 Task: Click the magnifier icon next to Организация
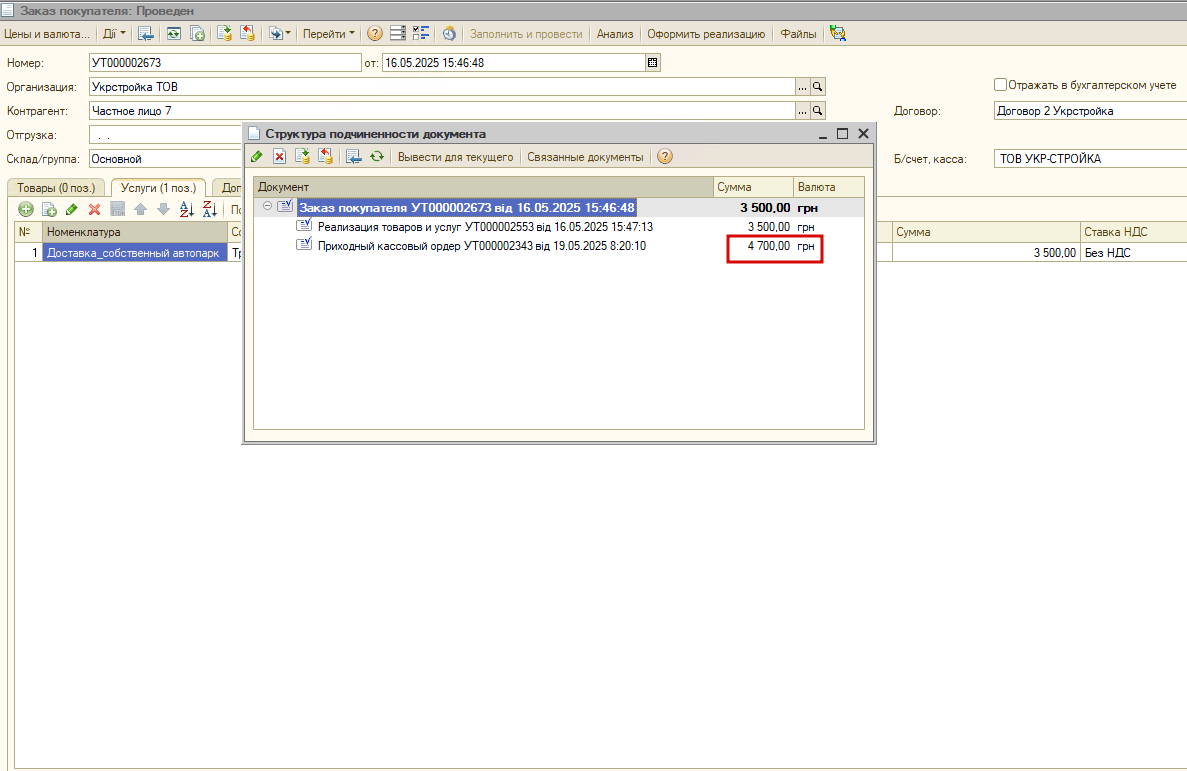(x=818, y=87)
